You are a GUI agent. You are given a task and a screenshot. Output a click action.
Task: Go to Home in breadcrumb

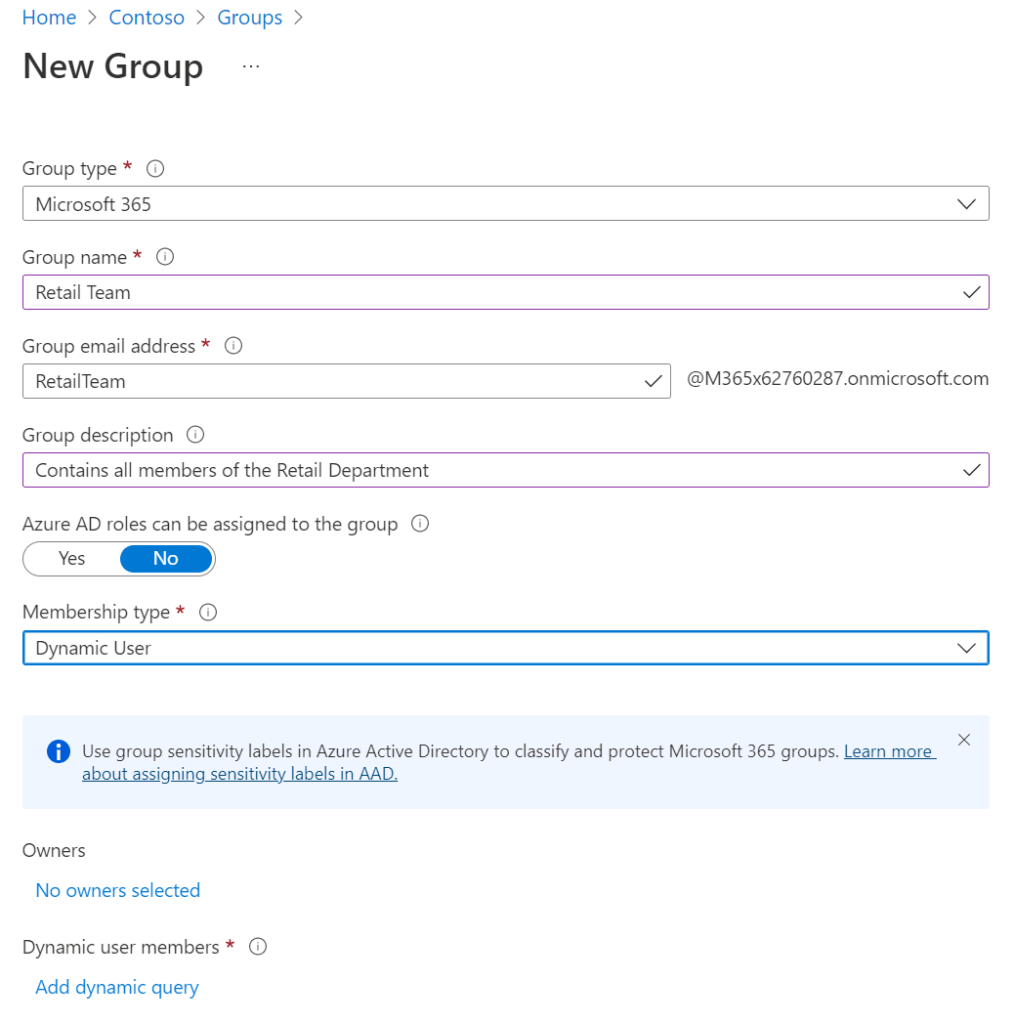(x=49, y=18)
